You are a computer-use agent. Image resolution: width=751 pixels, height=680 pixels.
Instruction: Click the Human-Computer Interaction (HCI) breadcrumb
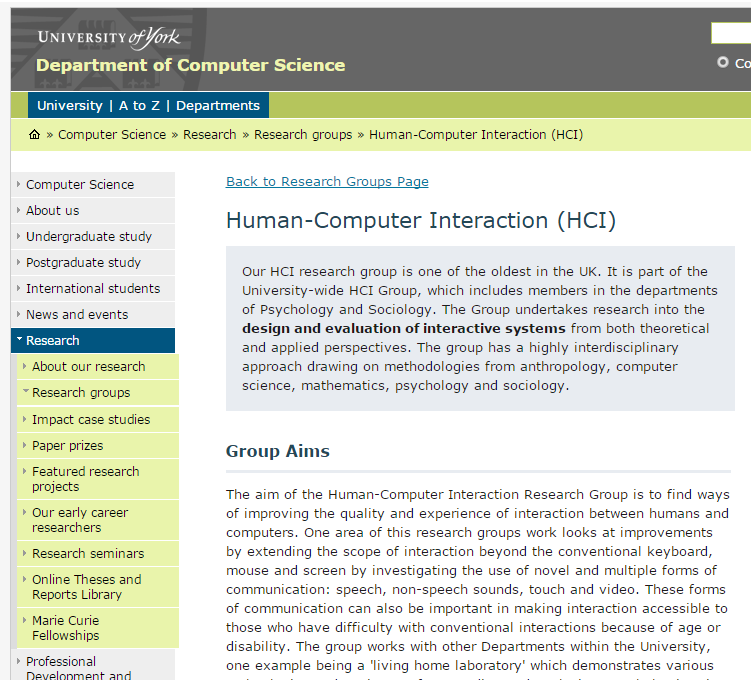(x=476, y=135)
